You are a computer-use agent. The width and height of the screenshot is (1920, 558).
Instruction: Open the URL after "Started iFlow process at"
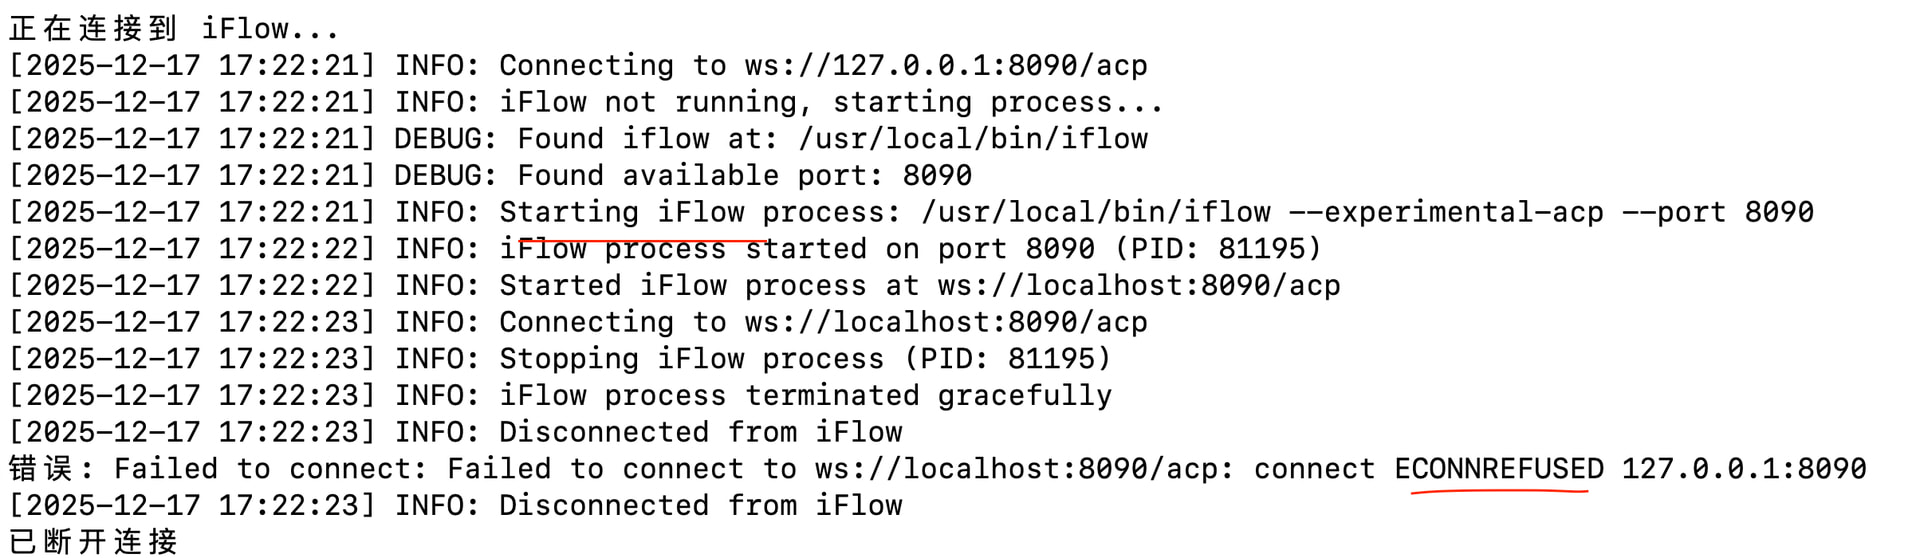click(1138, 286)
